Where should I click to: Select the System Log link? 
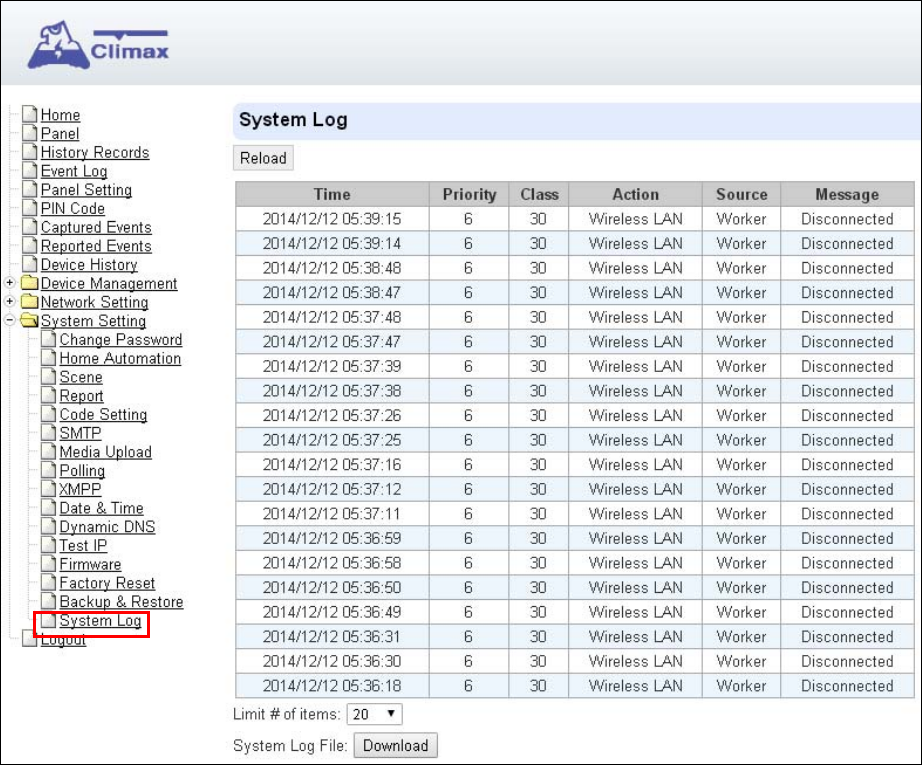tap(101, 622)
